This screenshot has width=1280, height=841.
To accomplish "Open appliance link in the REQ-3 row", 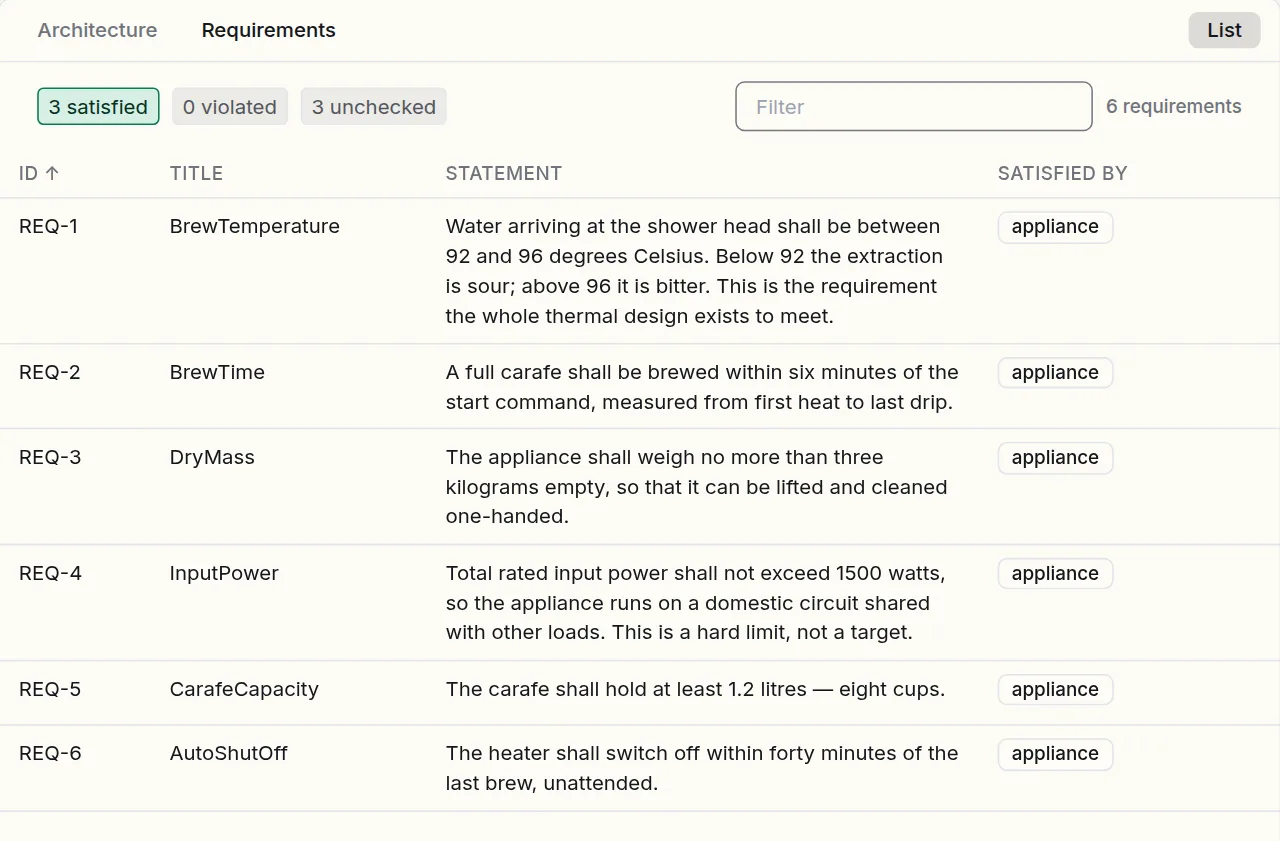I will 1055,458.
